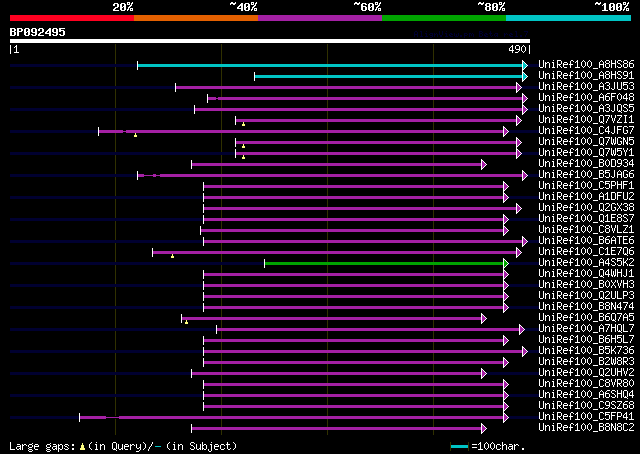Click the purple alignment bar for UniRef100_A7HQL7
Viewport: 640px width, 454px height.
[x=368, y=329]
